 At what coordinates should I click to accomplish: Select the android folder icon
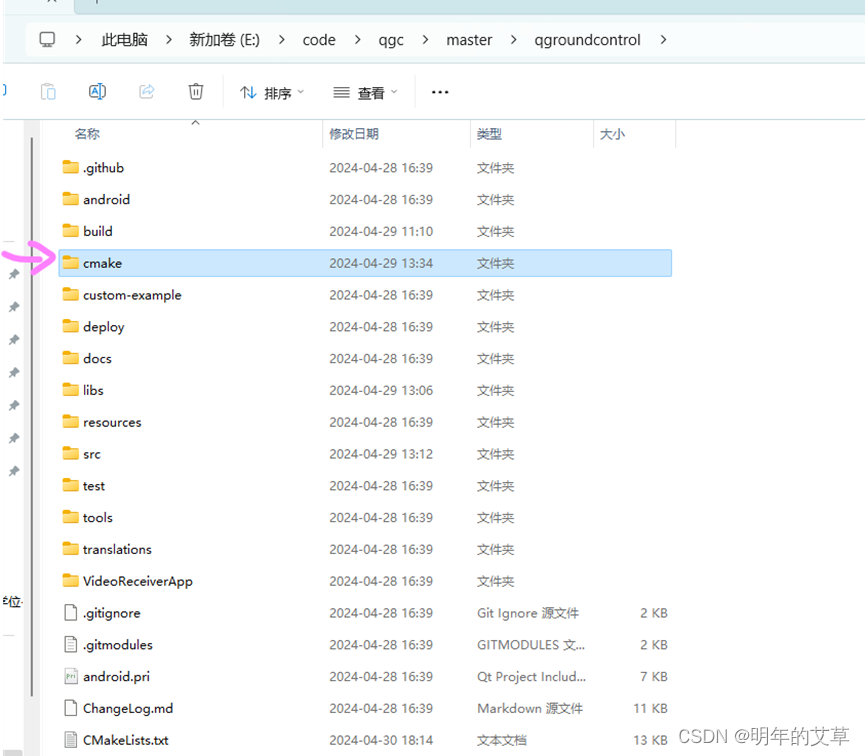71,199
